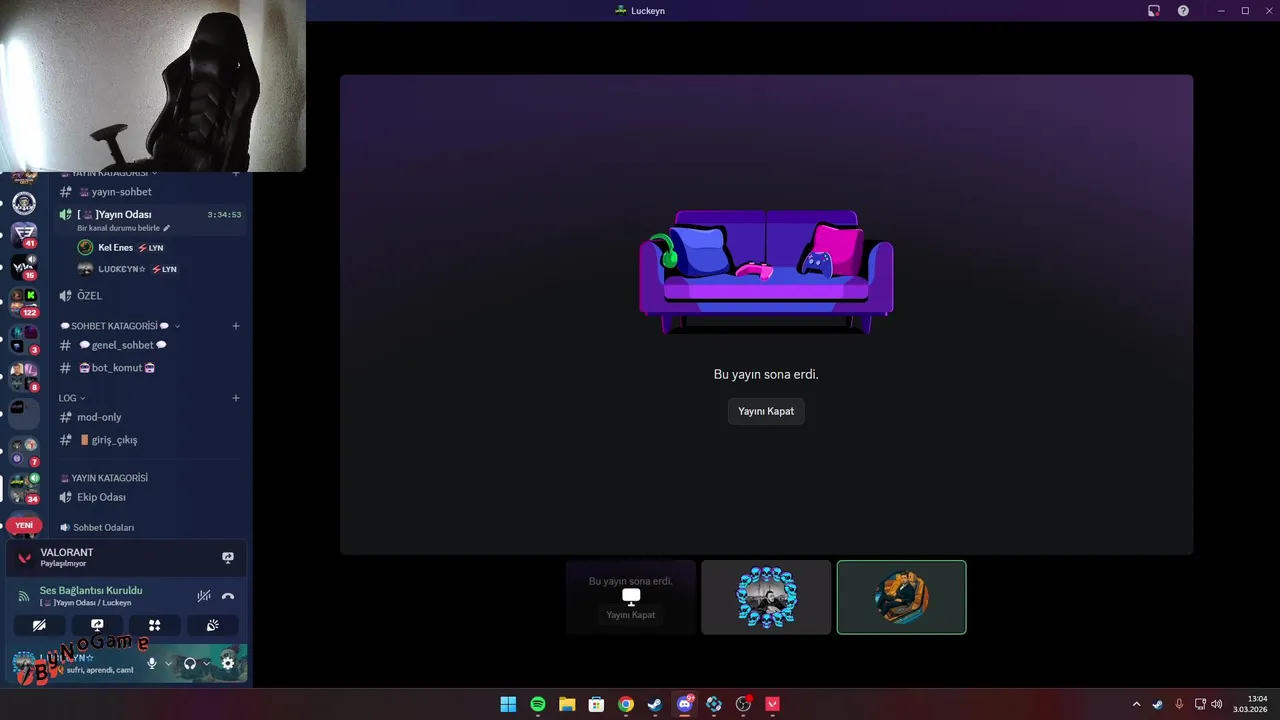This screenshot has width=1280, height=720.
Task: Click Ses Bağlantısı Kuruldu connection status
Action: pyautogui.click(x=91, y=590)
